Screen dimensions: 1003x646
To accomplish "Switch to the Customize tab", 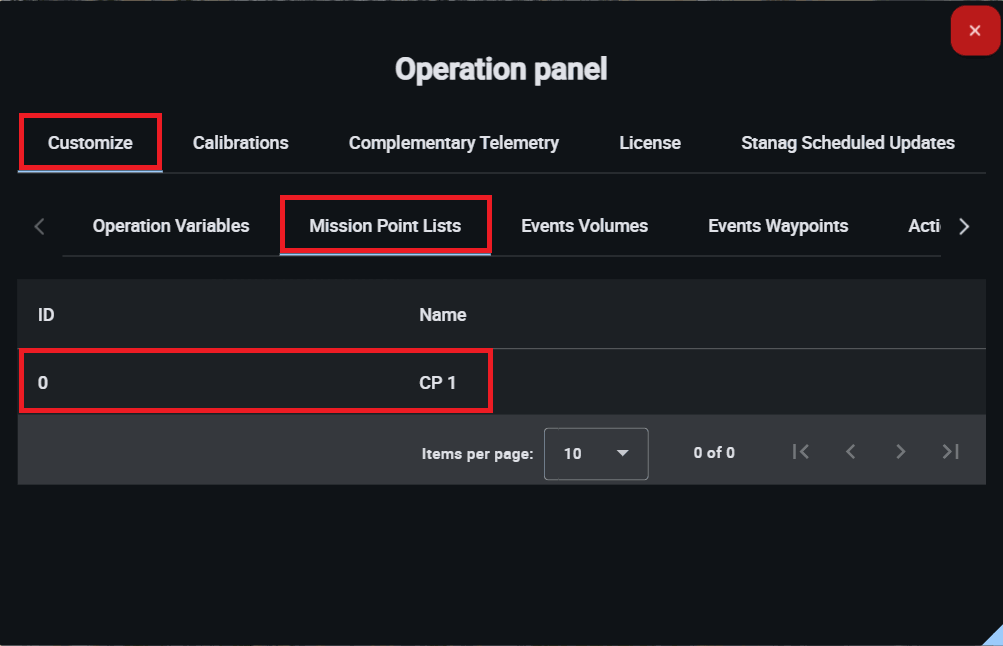I will 90,143.
